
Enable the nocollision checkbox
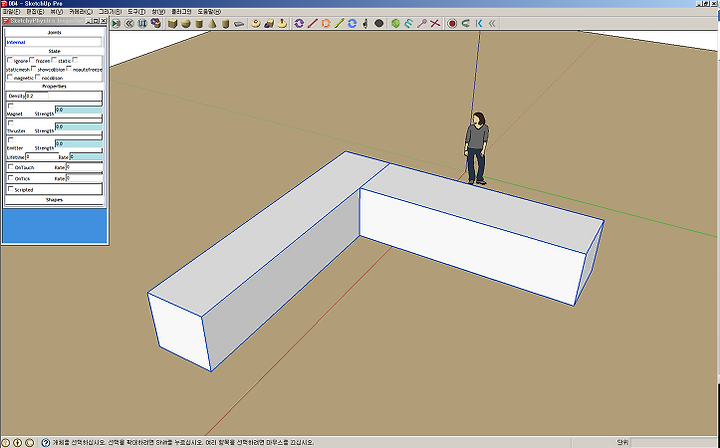coord(38,77)
